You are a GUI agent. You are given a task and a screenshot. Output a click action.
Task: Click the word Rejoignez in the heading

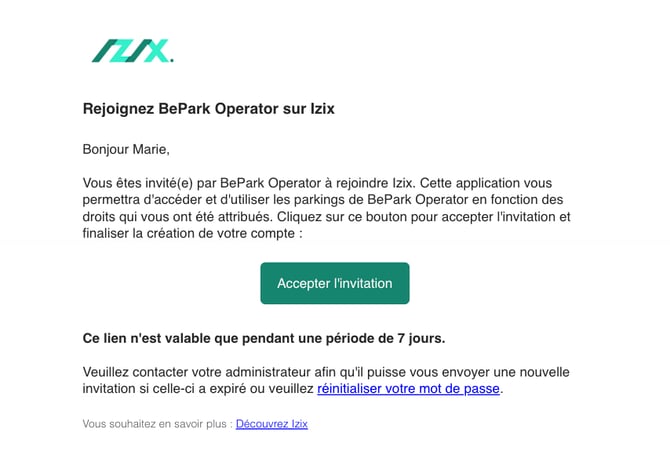click(x=118, y=109)
